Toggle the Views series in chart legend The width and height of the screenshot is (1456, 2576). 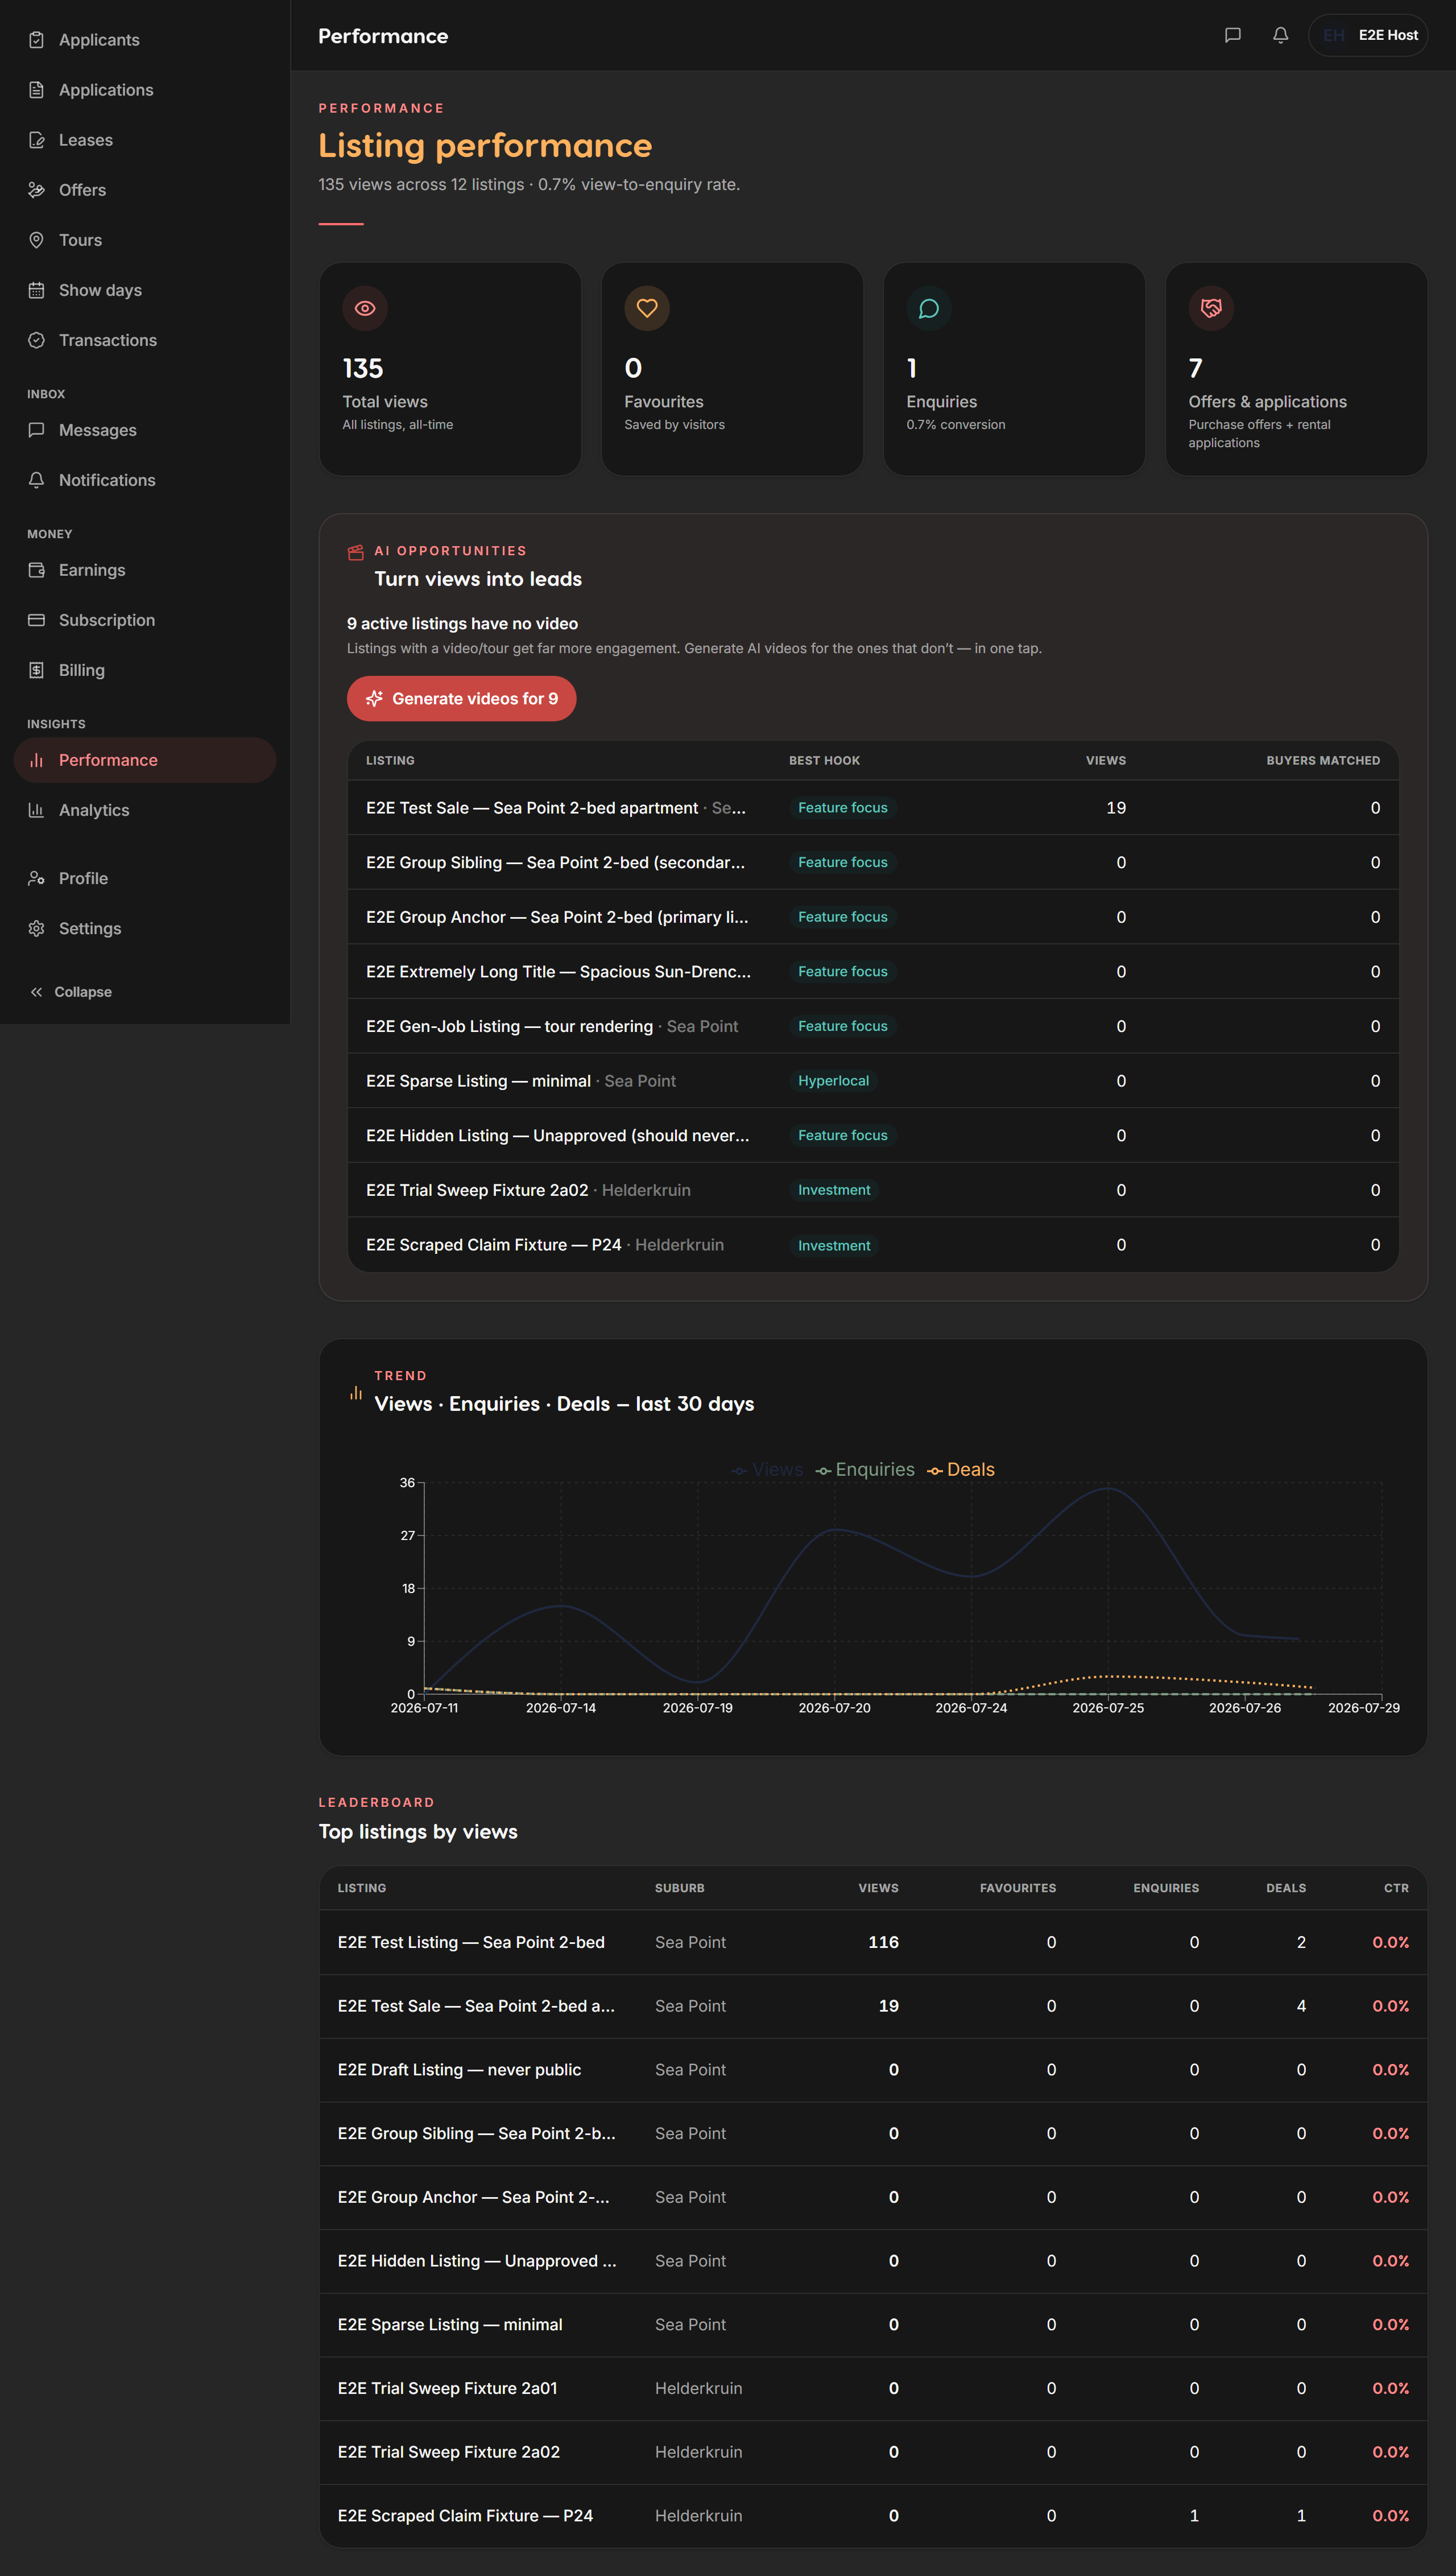click(x=768, y=1469)
